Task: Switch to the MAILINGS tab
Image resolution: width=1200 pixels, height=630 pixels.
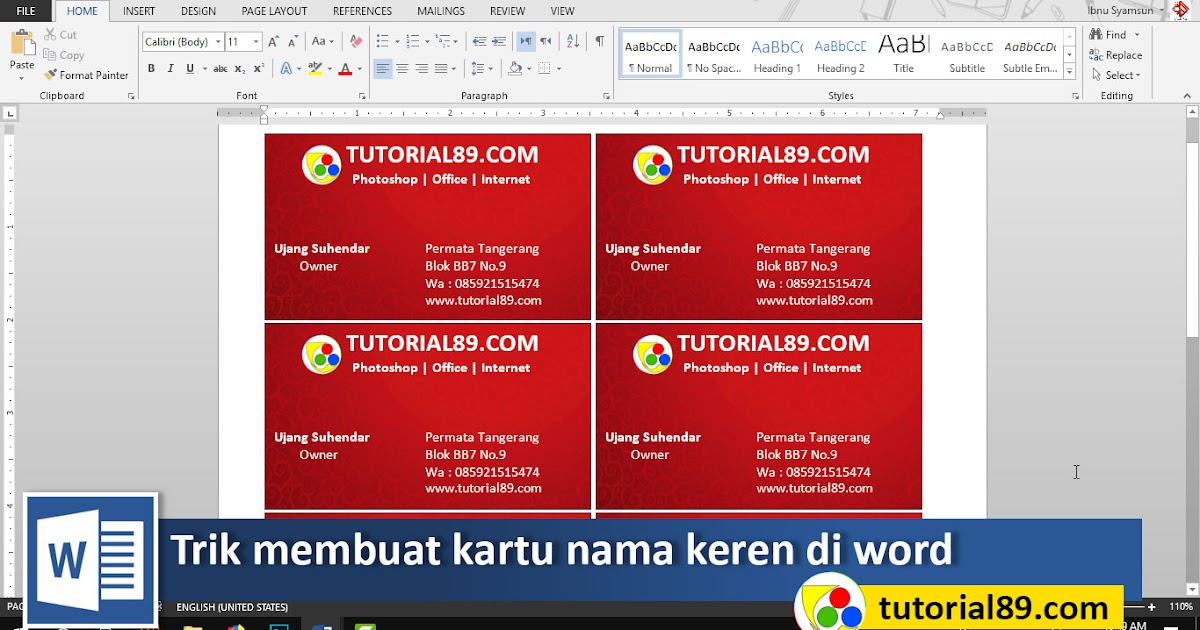Action: pyautogui.click(x=441, y=12)
